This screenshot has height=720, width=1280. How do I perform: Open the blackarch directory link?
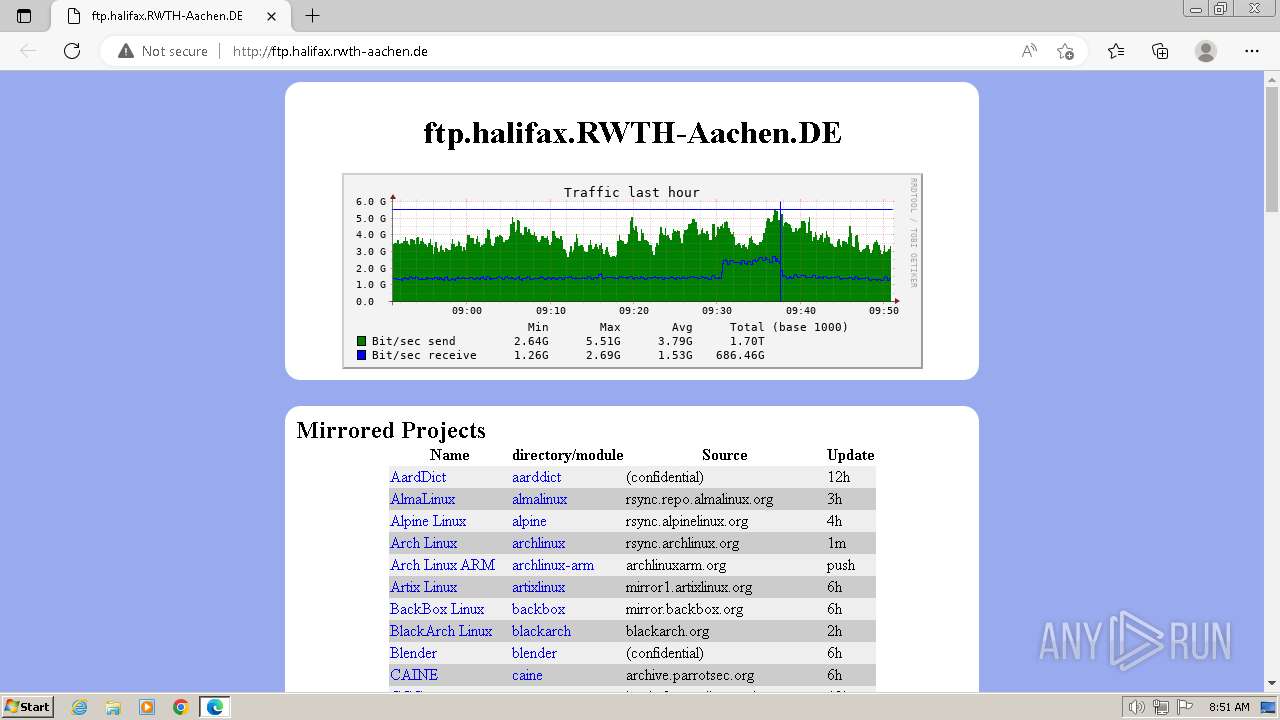[x=541, y=631]
